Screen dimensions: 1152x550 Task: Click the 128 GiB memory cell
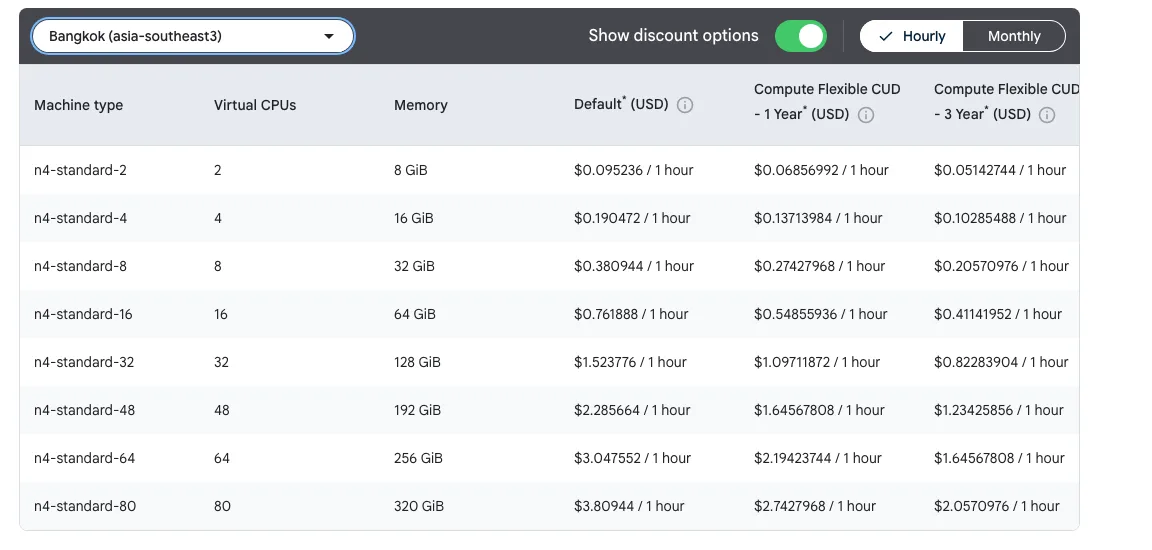click(x=417, y=362)
